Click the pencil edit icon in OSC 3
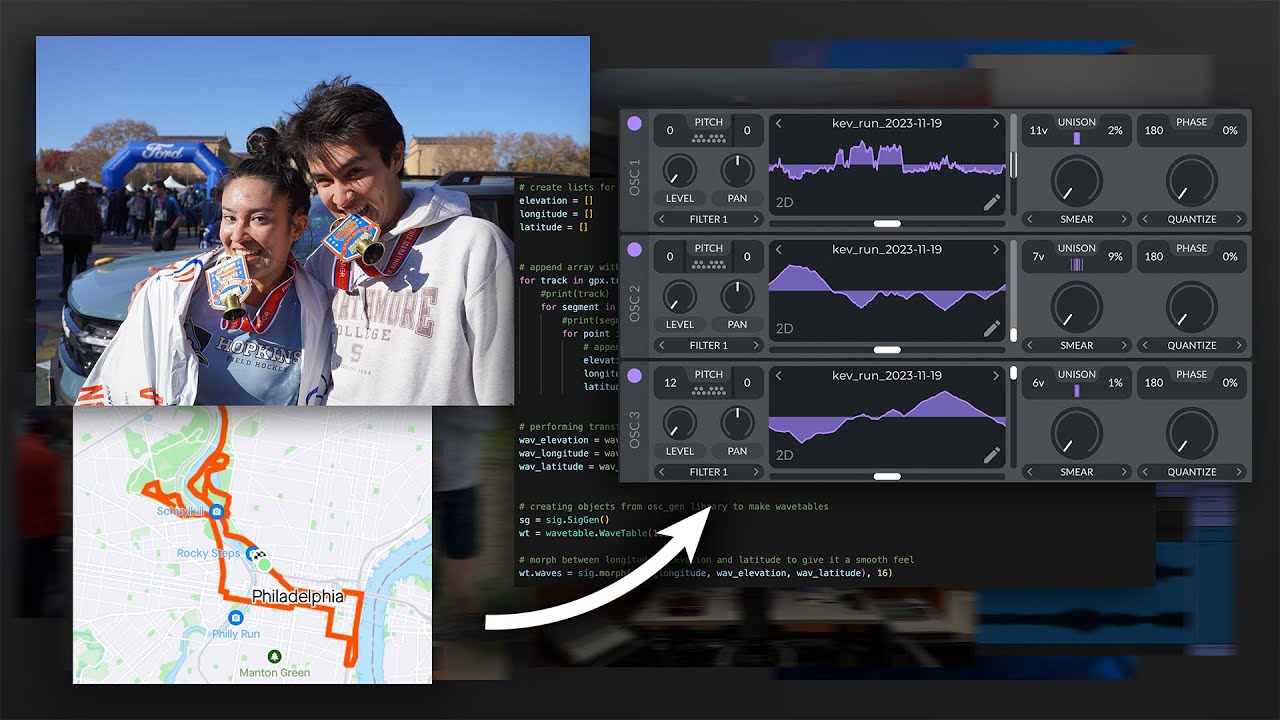 pyautogui.click(x=991, y=455)
